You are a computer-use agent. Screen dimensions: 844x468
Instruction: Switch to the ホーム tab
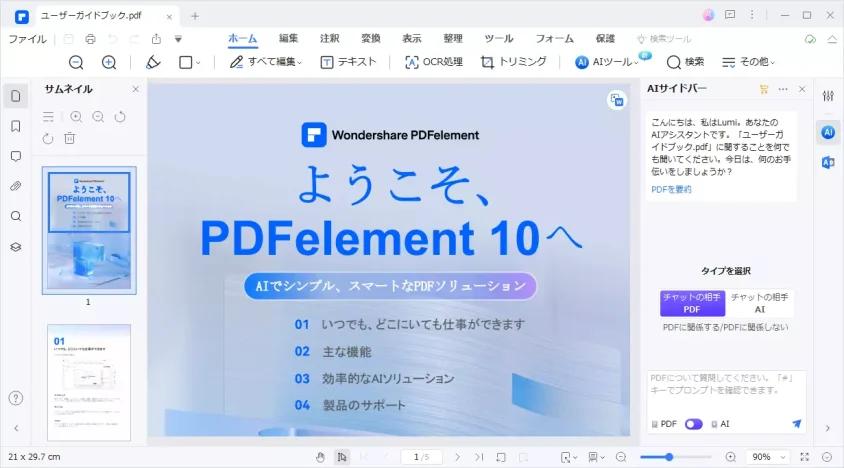point(242,38)
